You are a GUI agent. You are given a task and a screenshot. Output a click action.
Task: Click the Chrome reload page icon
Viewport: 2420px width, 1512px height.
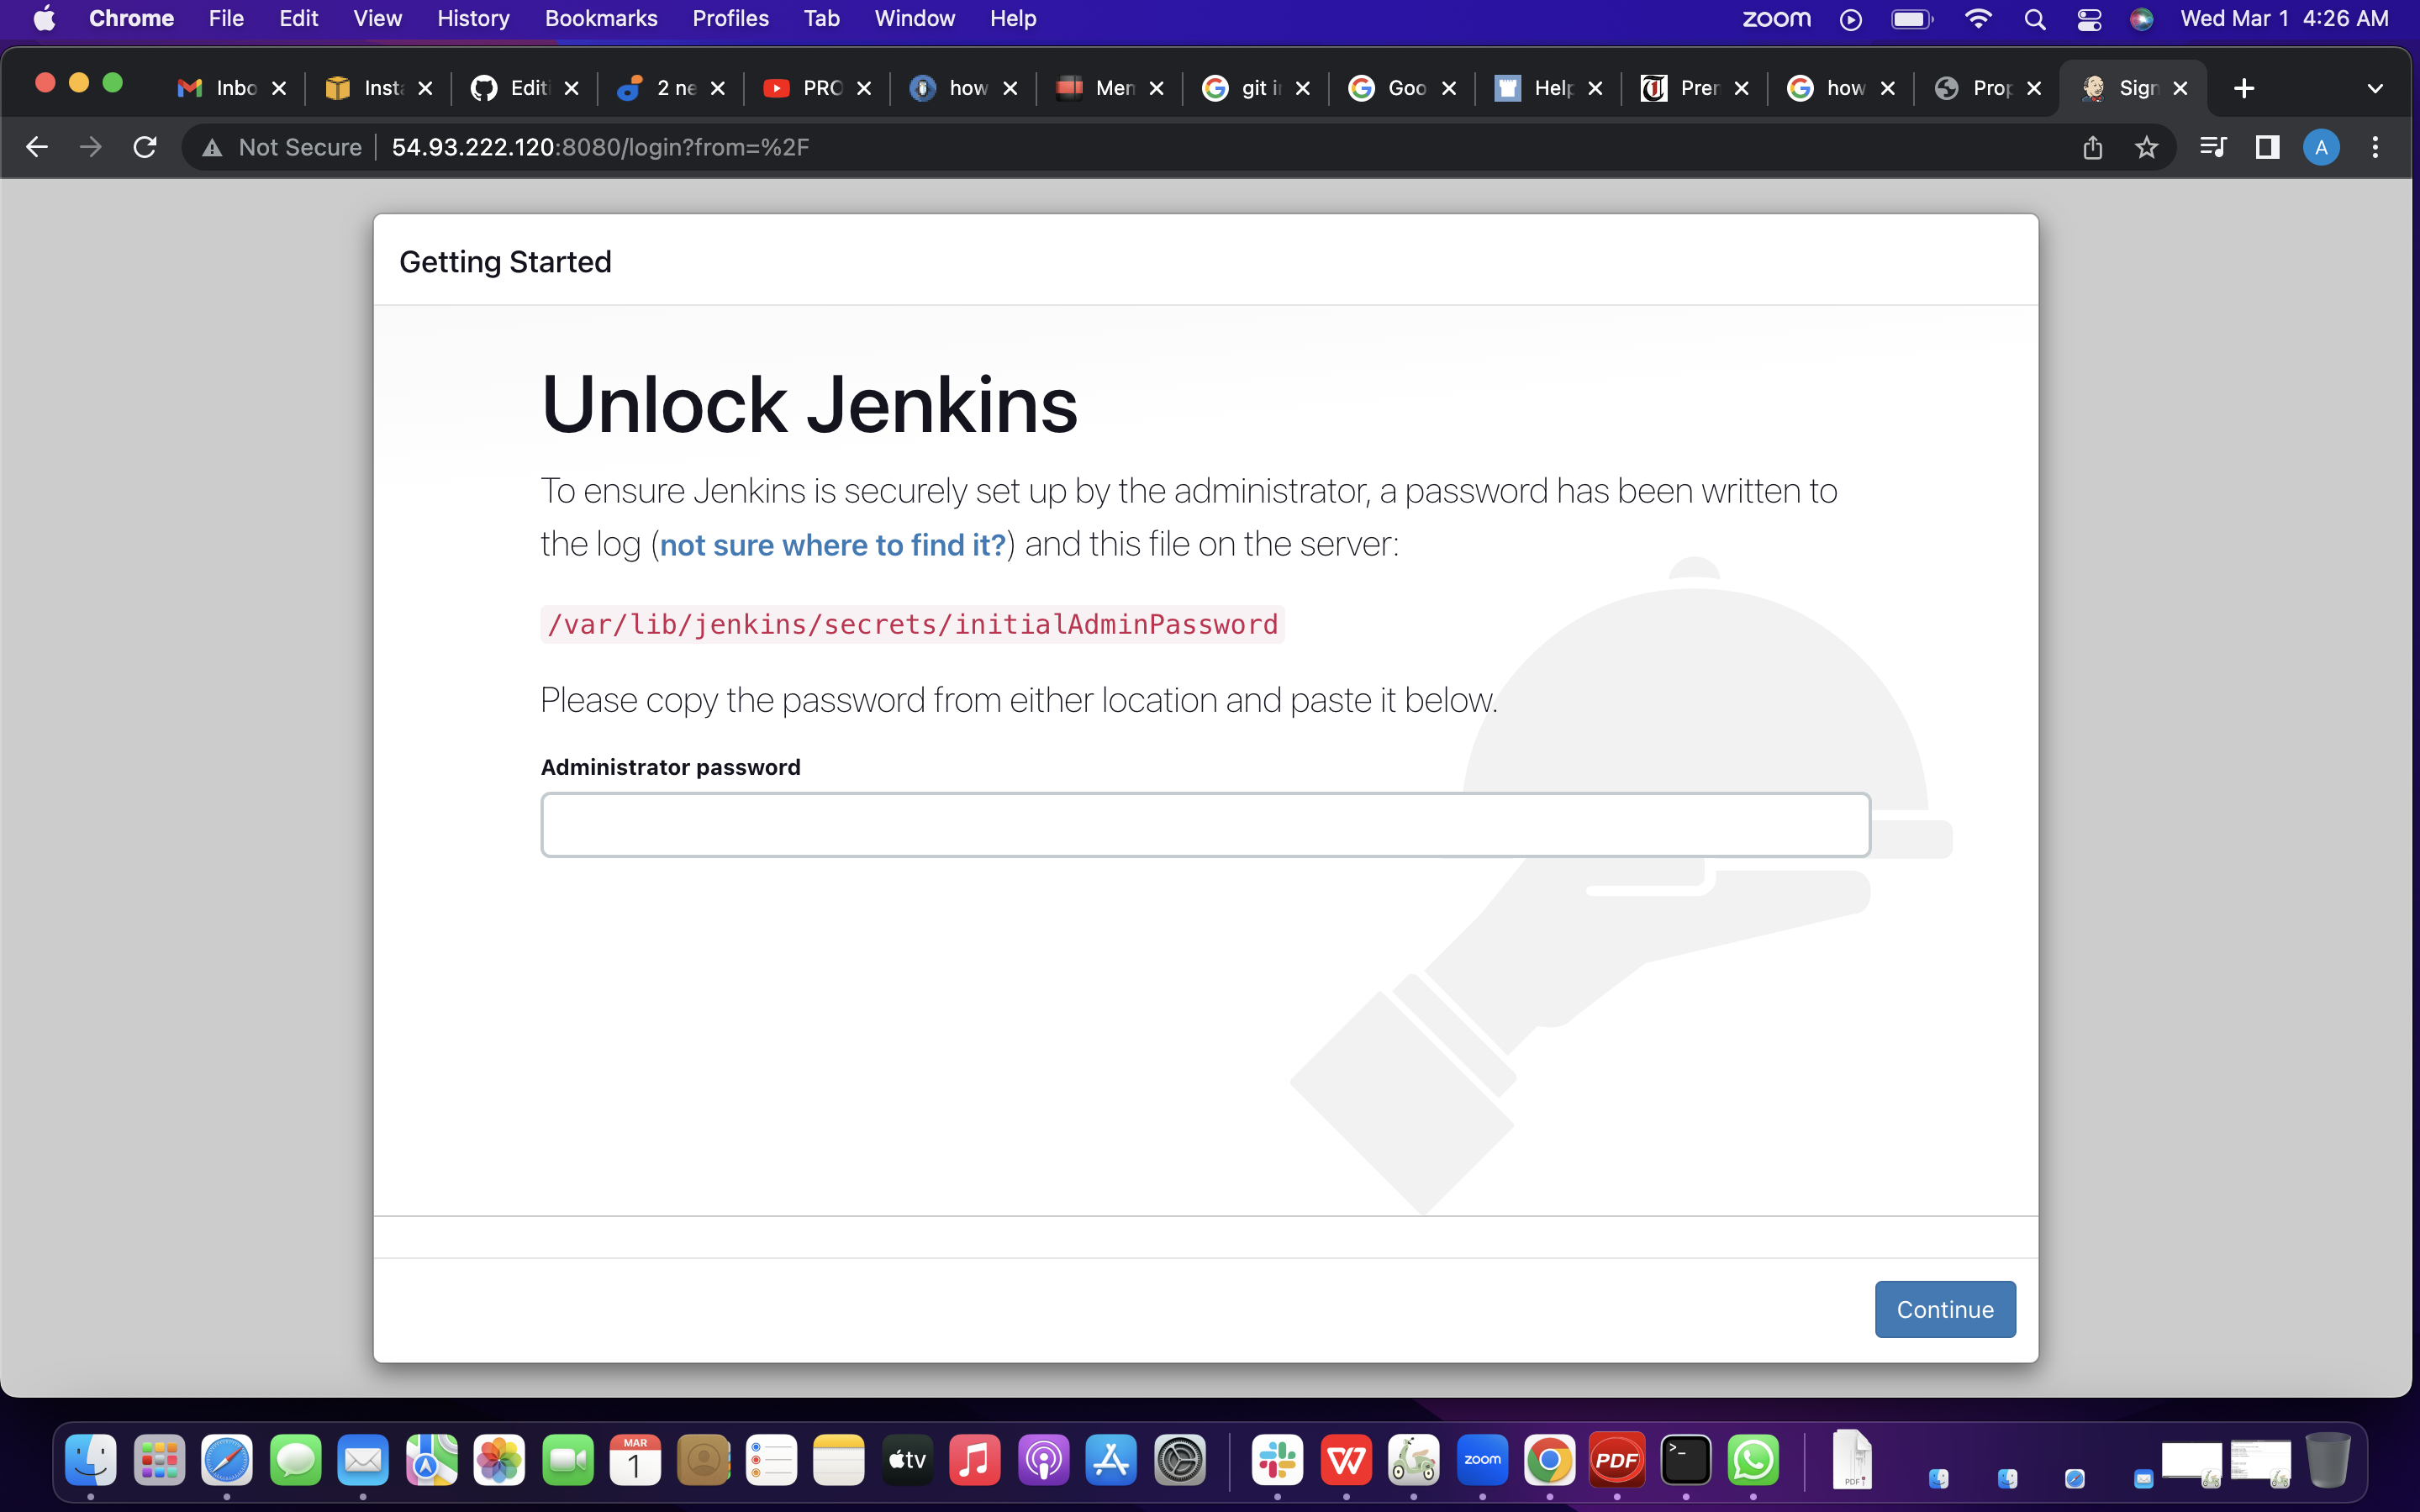click(x=145, y=147)
